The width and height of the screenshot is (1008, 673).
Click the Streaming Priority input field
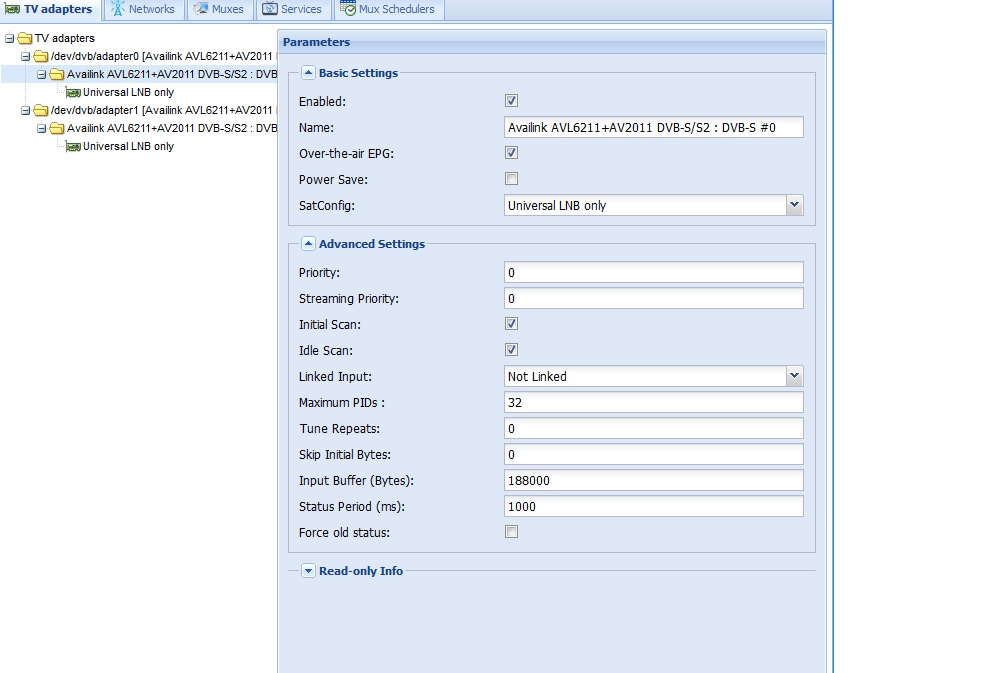click(654, 298)
